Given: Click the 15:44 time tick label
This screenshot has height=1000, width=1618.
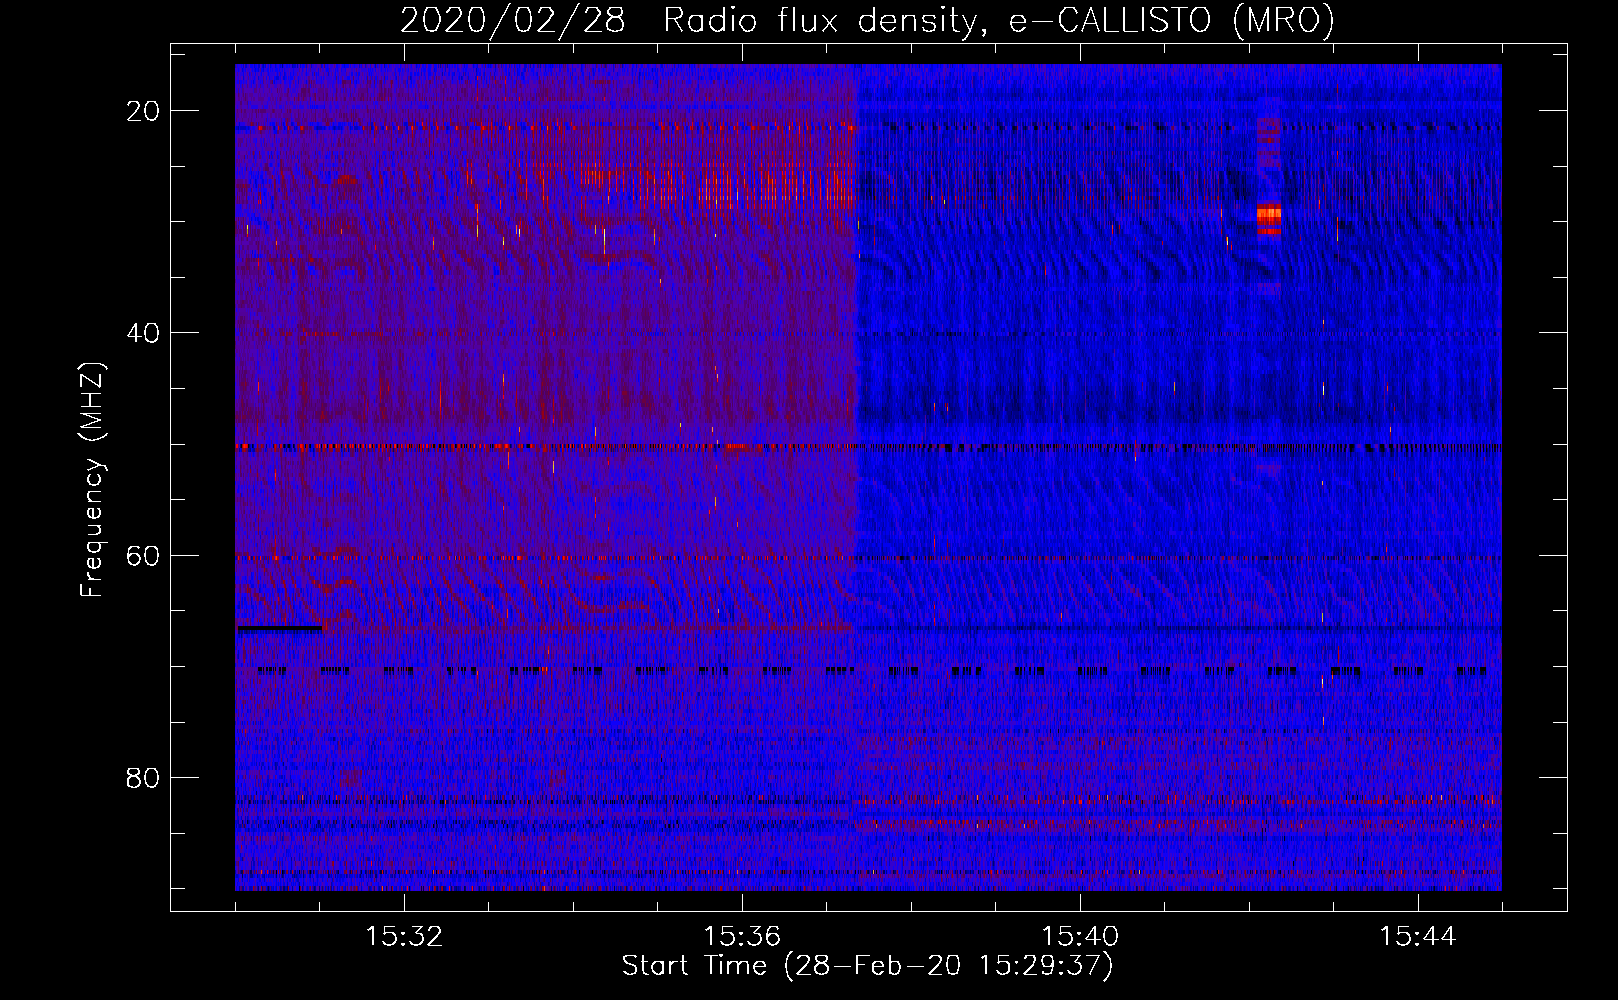Looking at the screenshot, I should click(1418, 937).
